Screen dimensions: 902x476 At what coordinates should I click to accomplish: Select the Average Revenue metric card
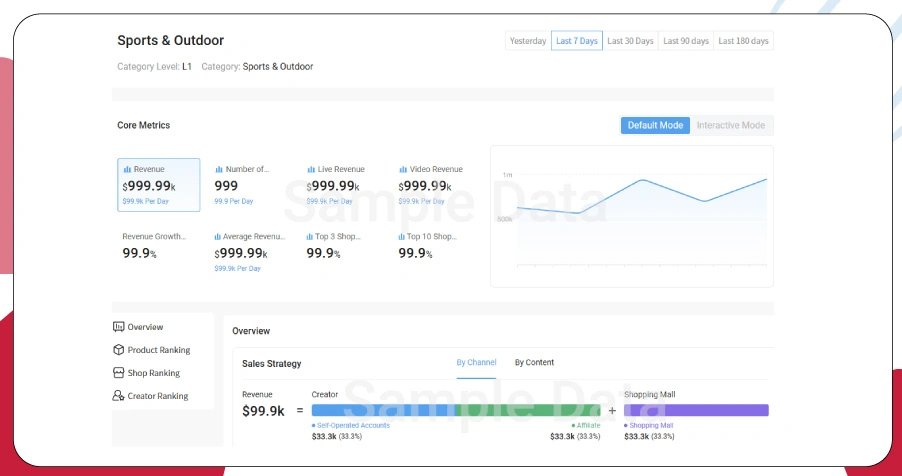click(x=251, y=252)
